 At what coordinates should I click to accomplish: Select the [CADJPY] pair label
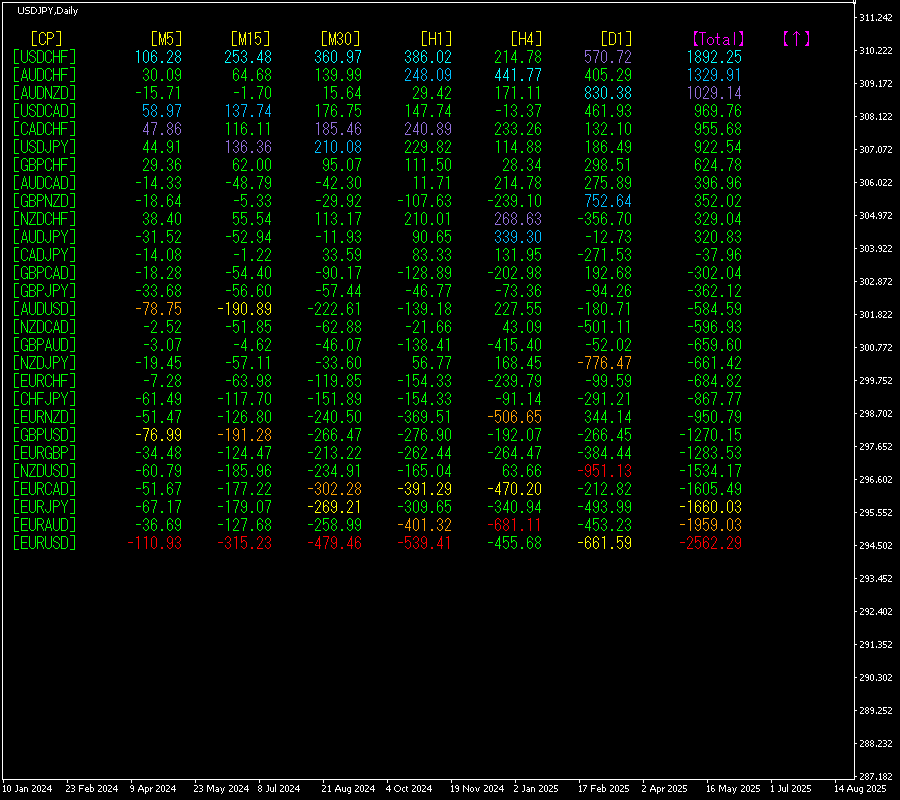44,255
